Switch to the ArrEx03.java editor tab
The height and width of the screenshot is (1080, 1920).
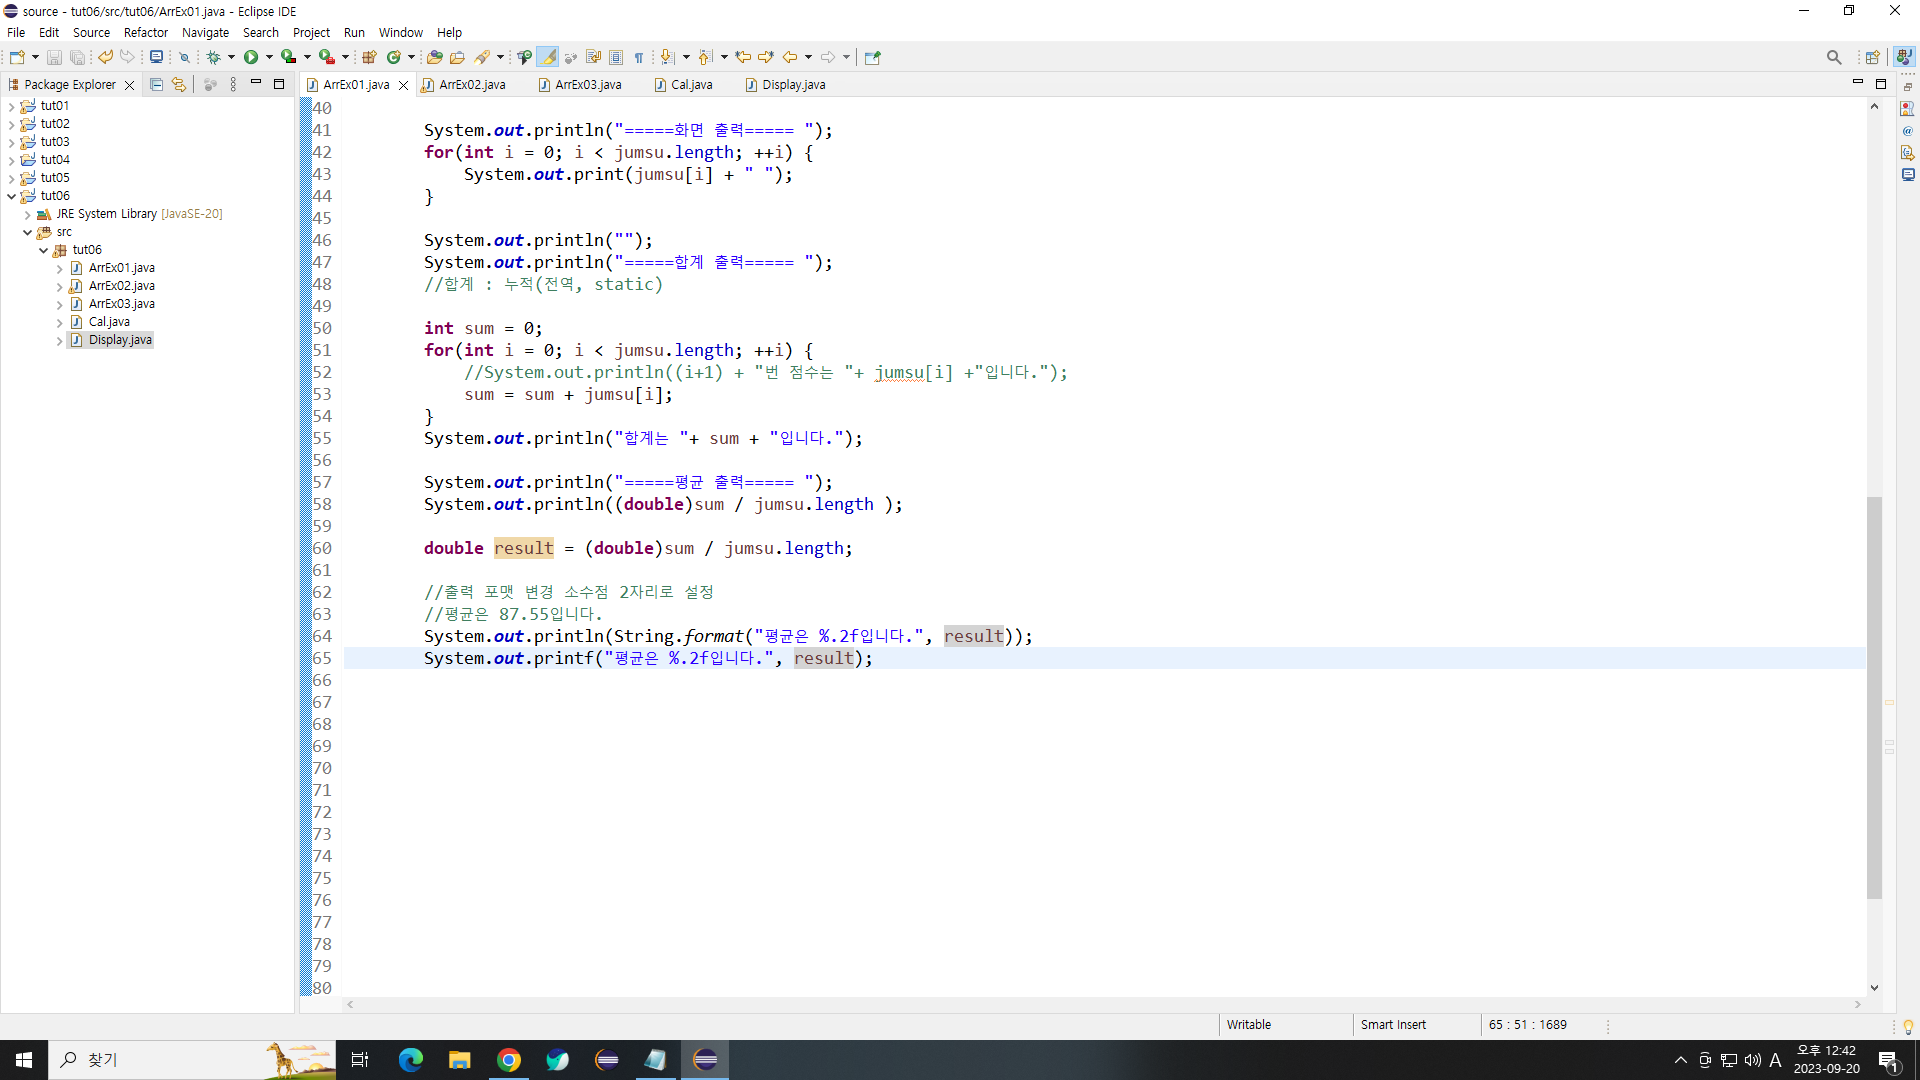pyautogui.click(x=587, y=85)
